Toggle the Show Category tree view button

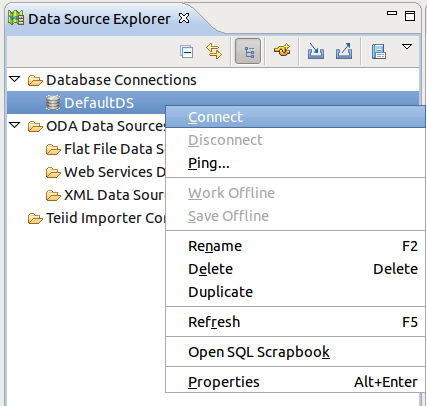point(248,51)
